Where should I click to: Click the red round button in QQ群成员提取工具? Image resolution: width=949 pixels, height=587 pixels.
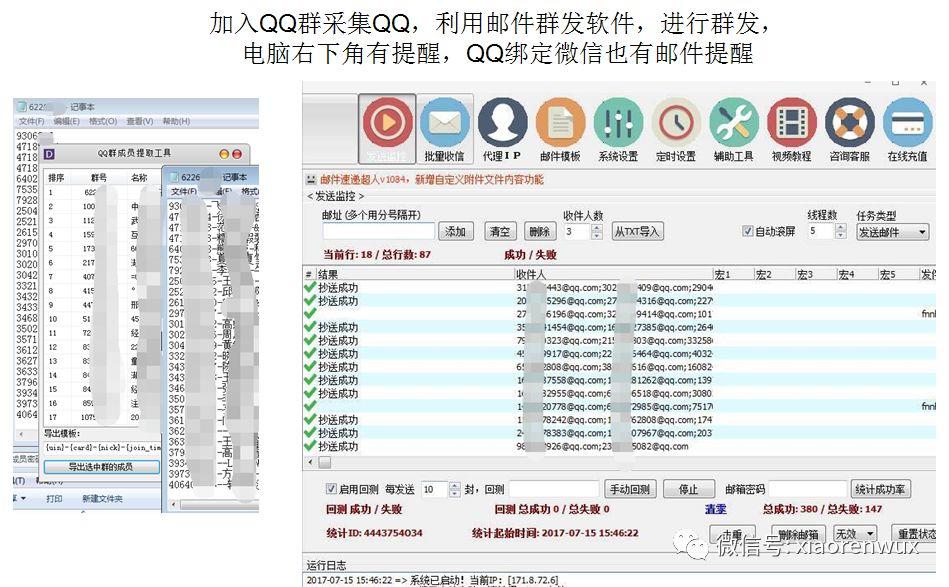coord(237,154)
